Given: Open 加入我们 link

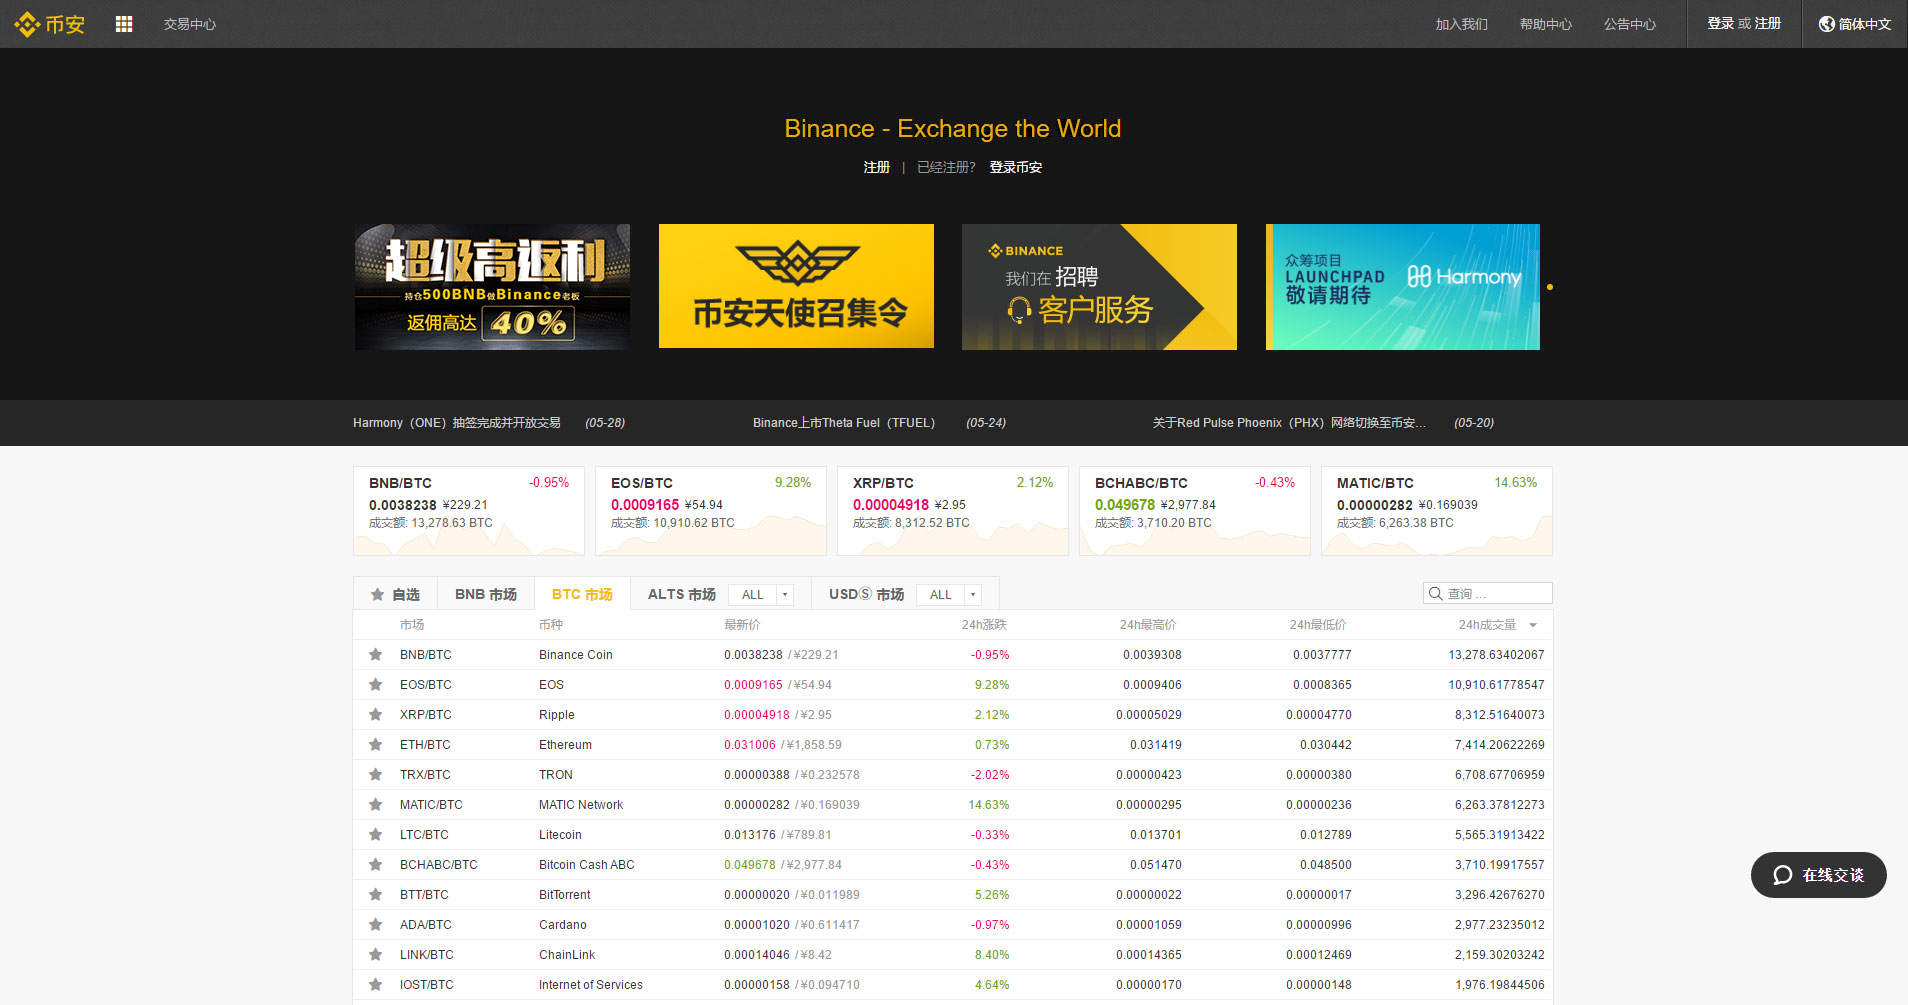Looking at the screenshot, I should (1461, 24).
